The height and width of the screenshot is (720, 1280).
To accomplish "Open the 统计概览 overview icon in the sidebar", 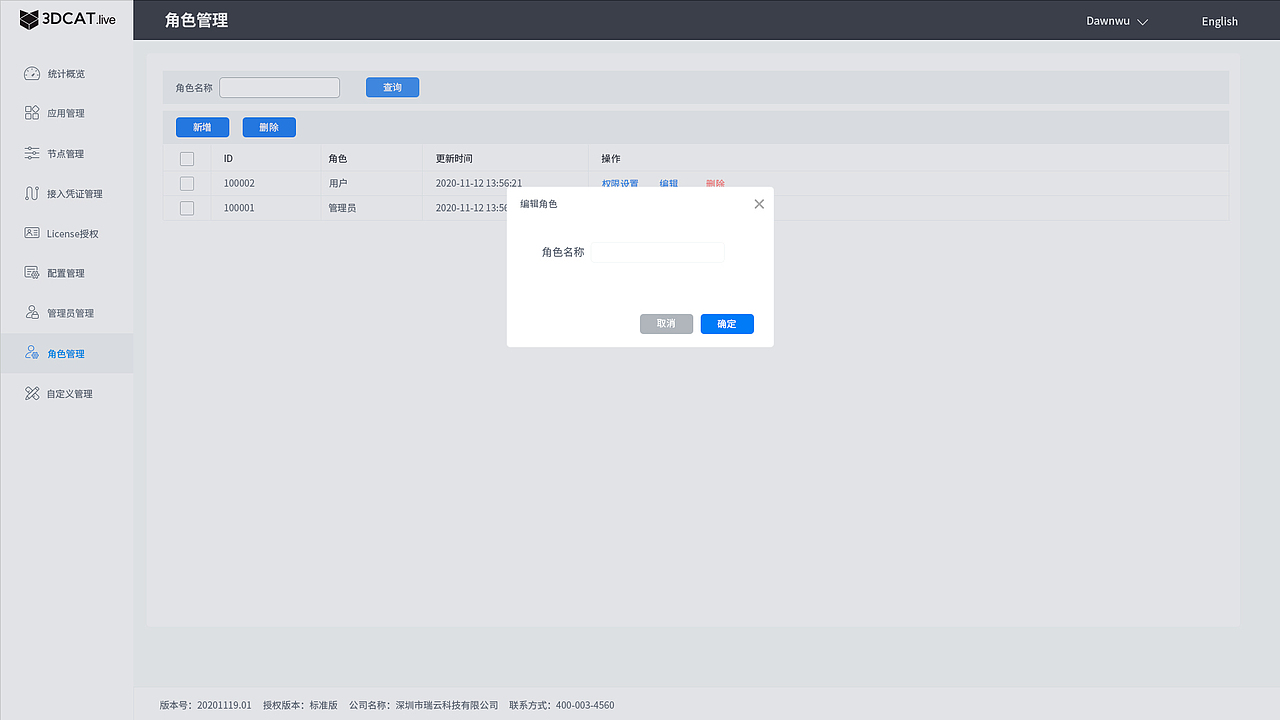I will (x=33, y=73).
